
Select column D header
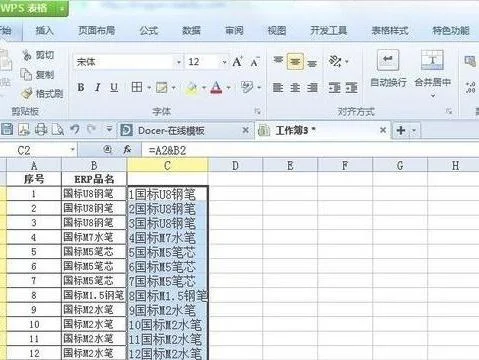(x=235, y=165)
